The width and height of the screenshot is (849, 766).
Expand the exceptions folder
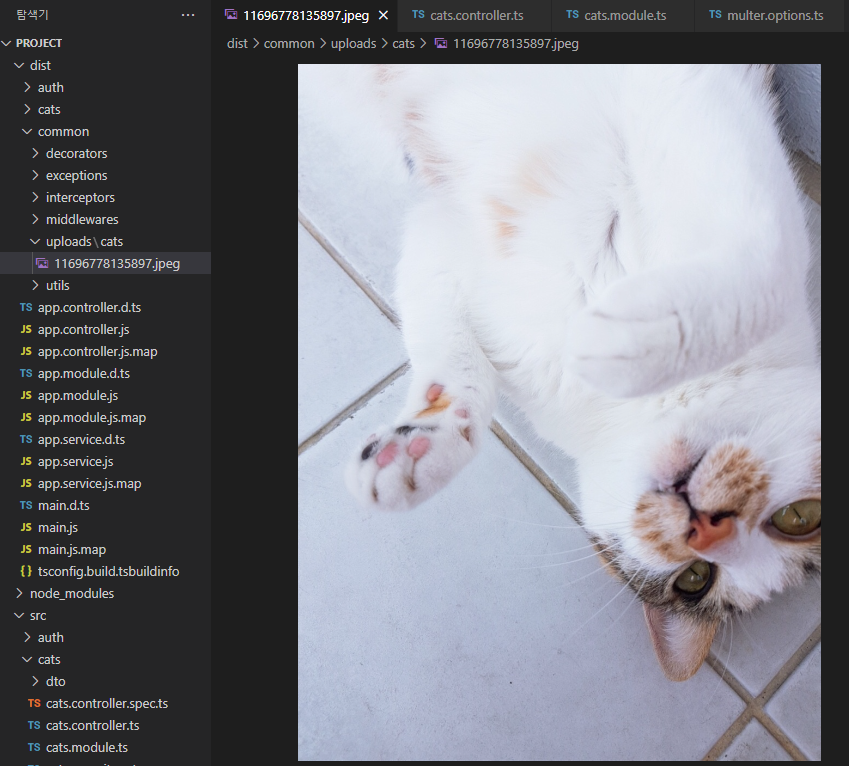(35, 175)
